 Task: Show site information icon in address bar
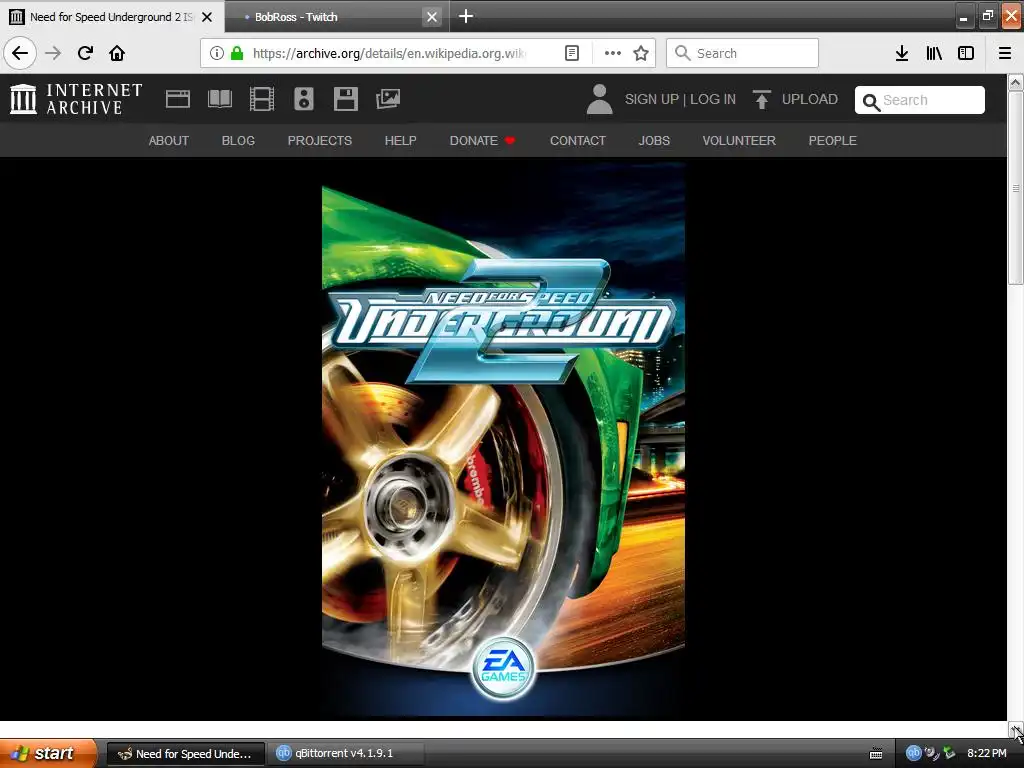coord(217,53)
